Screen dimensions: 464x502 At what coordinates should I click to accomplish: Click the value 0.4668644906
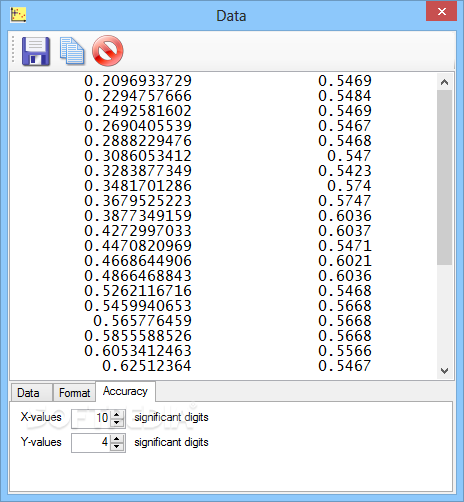click(x=138, y=261)
